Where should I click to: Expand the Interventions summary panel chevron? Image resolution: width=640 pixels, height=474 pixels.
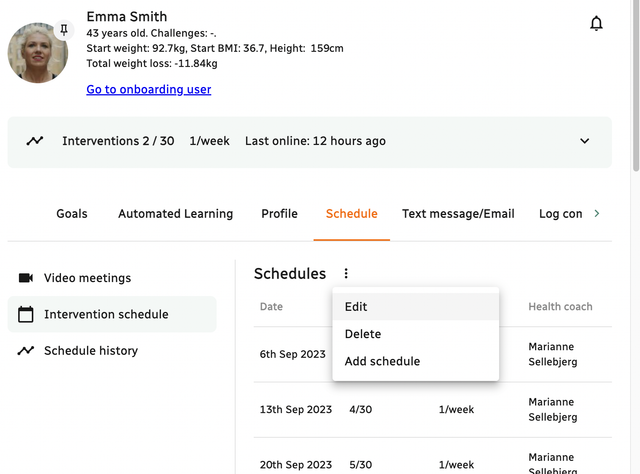tap(585, 141)
